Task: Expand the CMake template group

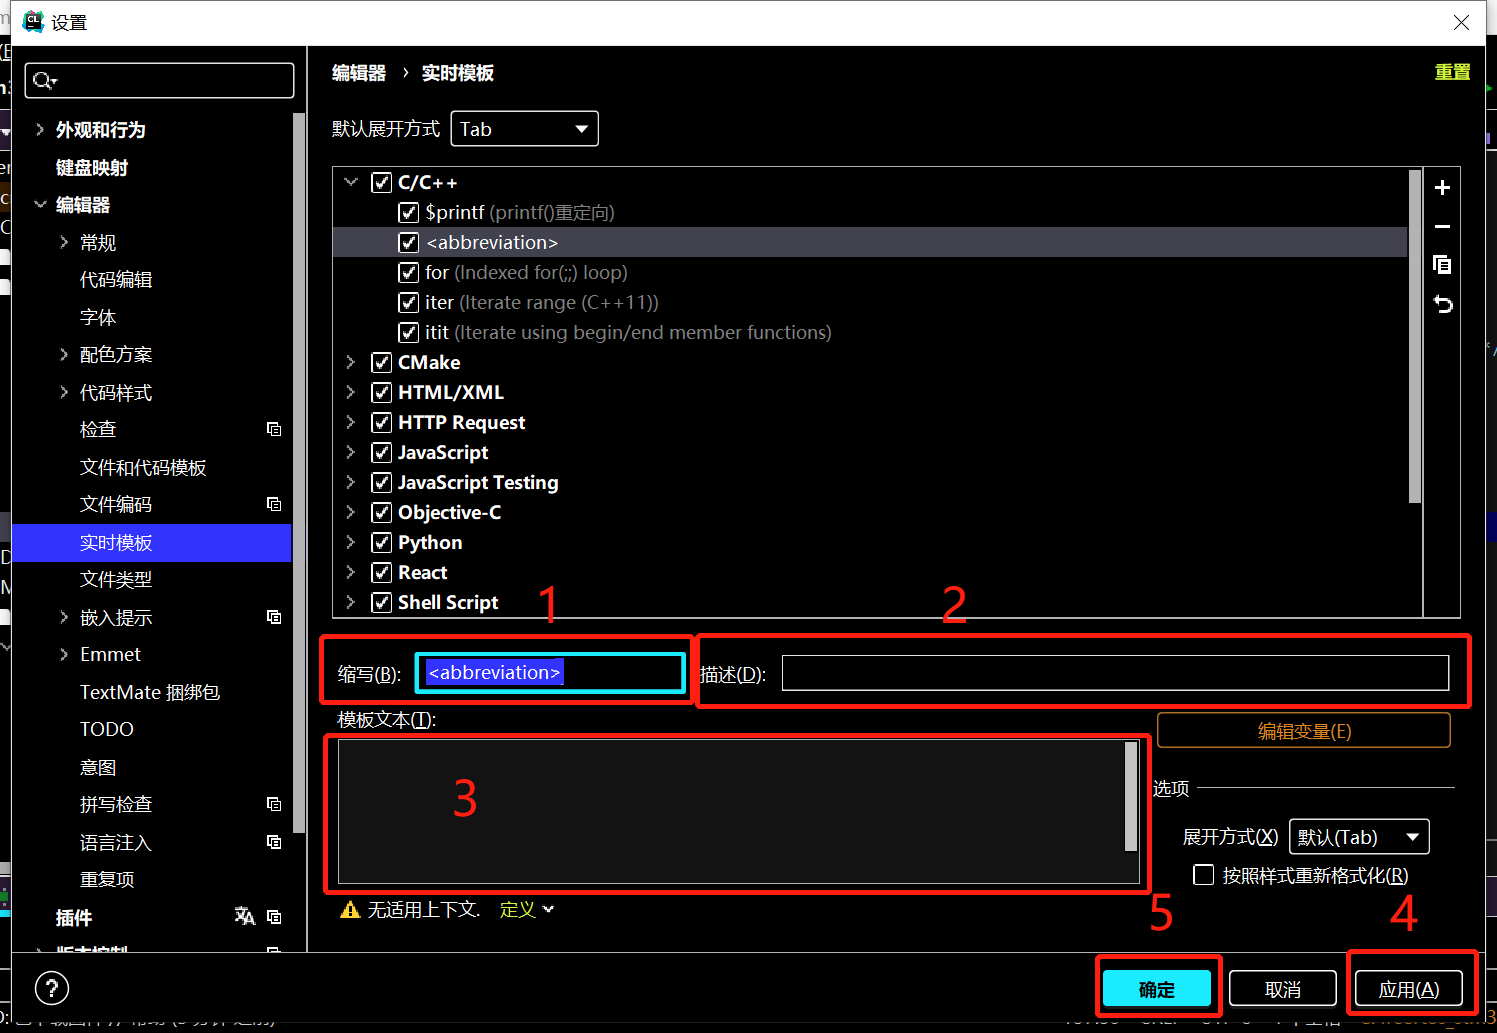Action: point(350,362)
